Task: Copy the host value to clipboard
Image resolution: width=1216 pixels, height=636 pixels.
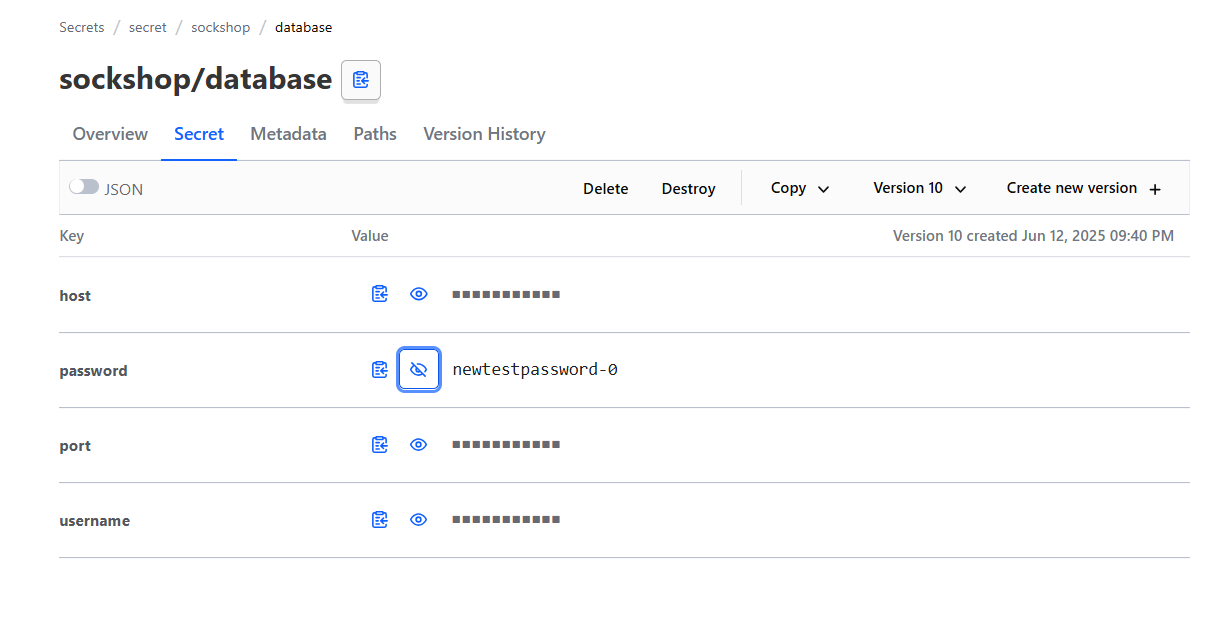Action: tap(380, 294)
